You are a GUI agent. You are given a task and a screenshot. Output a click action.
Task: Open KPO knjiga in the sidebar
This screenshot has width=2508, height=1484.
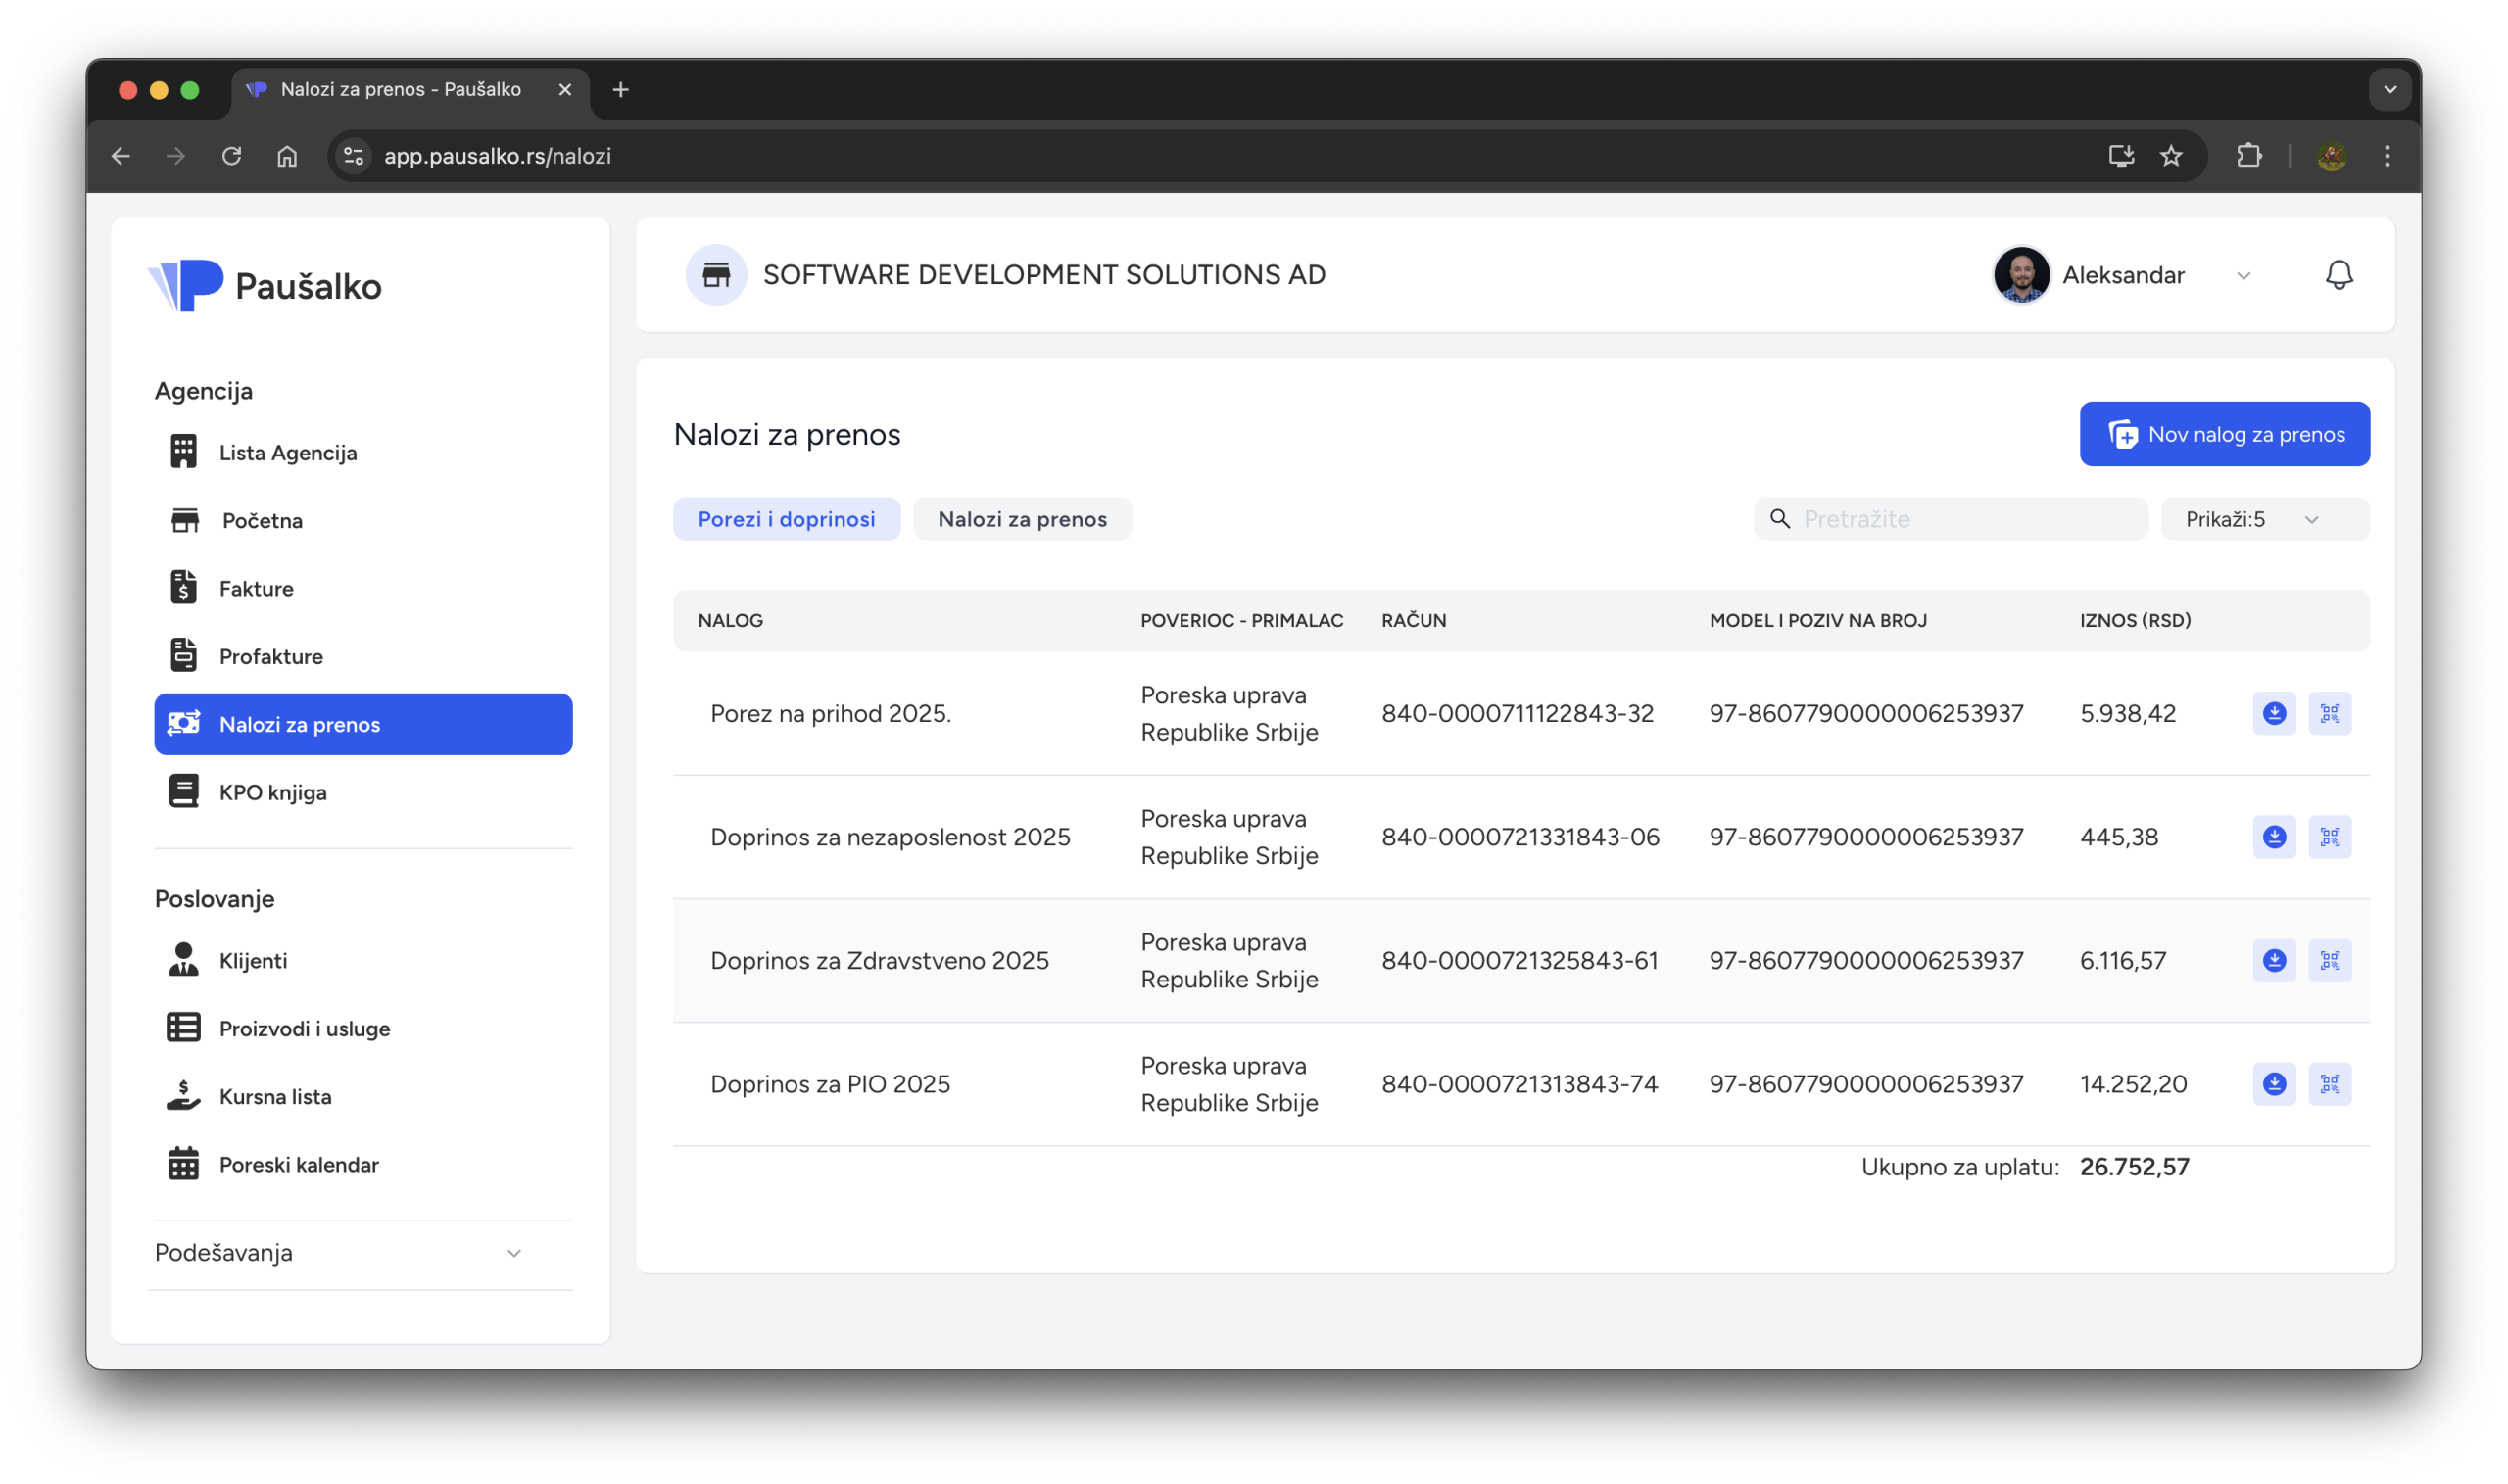click(x=272, y=792)
